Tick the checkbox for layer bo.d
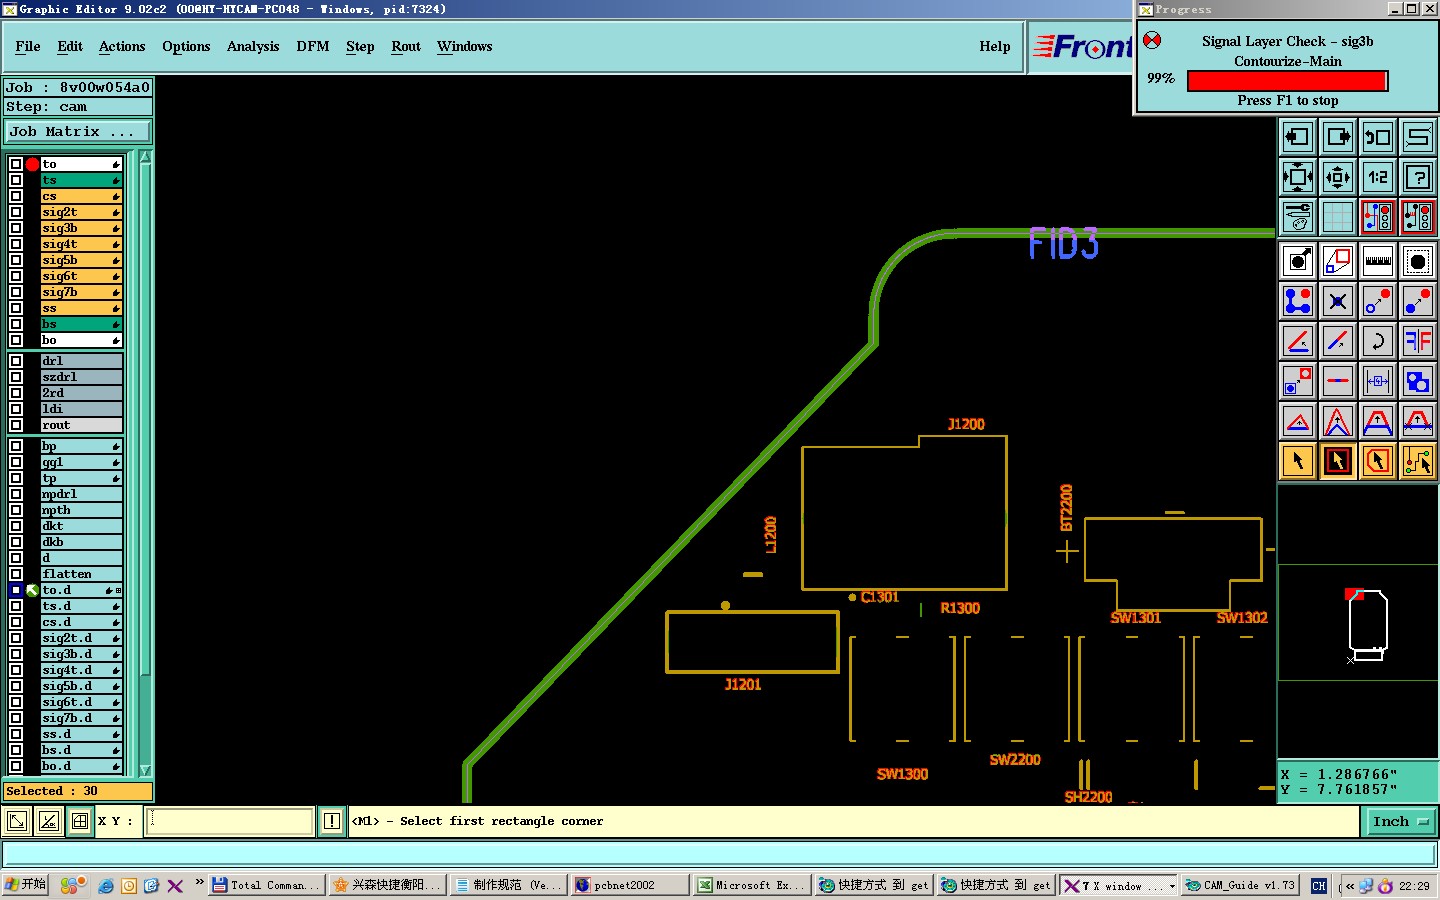1440x900 pixels. click(16, 766)
